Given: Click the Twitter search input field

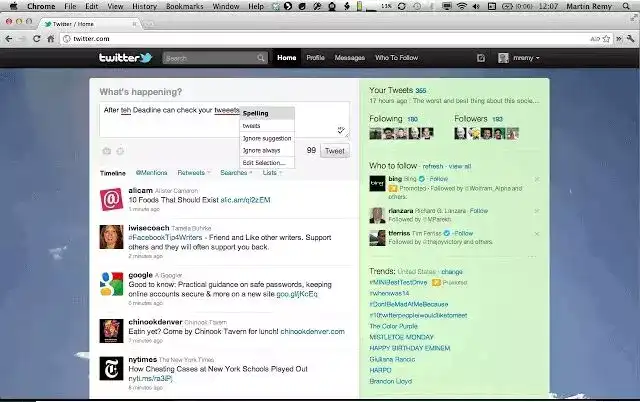Looking at the screenshot, I should pyautogui.click(x=210, y=58).
